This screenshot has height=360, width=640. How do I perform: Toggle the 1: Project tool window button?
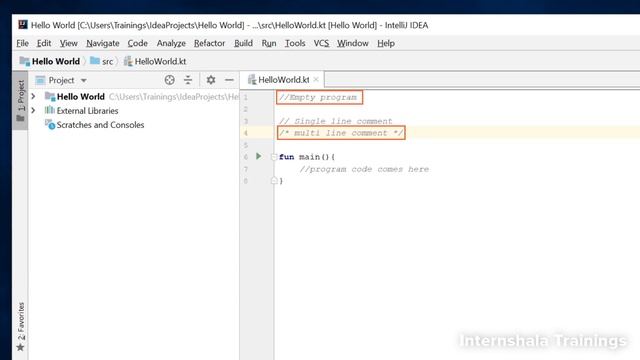coord(20,100)
